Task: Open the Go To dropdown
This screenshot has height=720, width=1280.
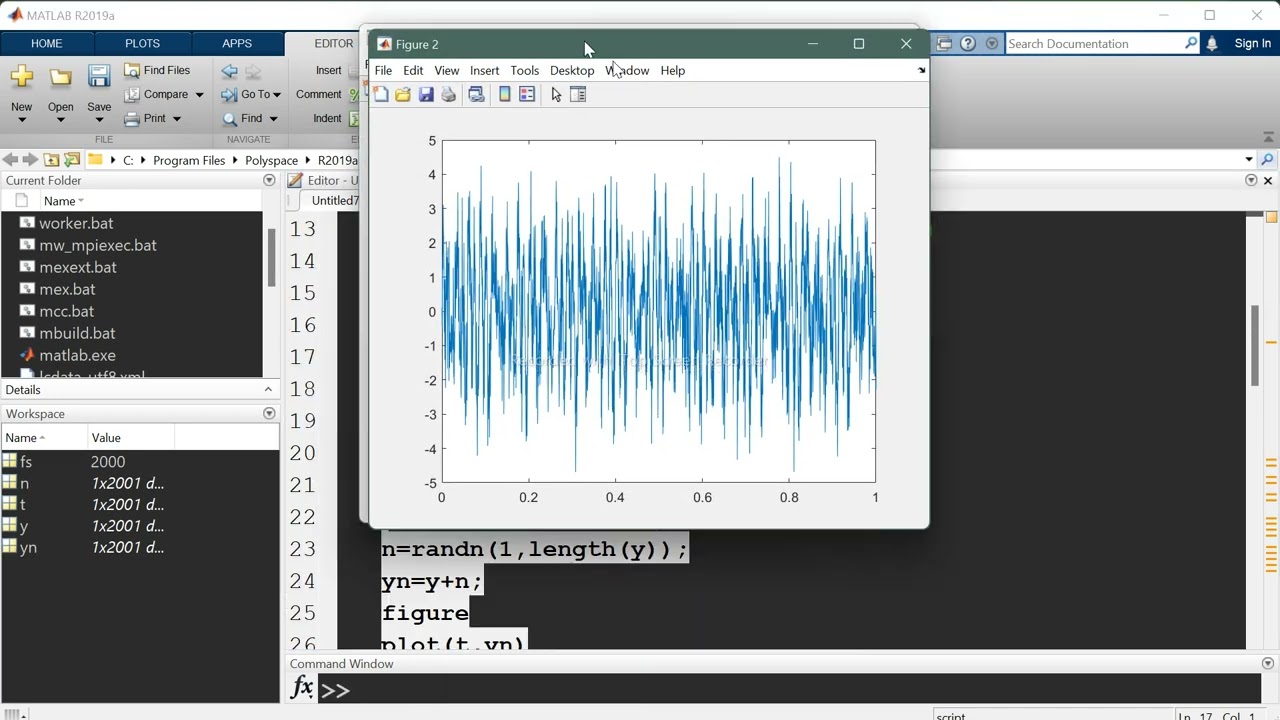Action: point(251,94)
